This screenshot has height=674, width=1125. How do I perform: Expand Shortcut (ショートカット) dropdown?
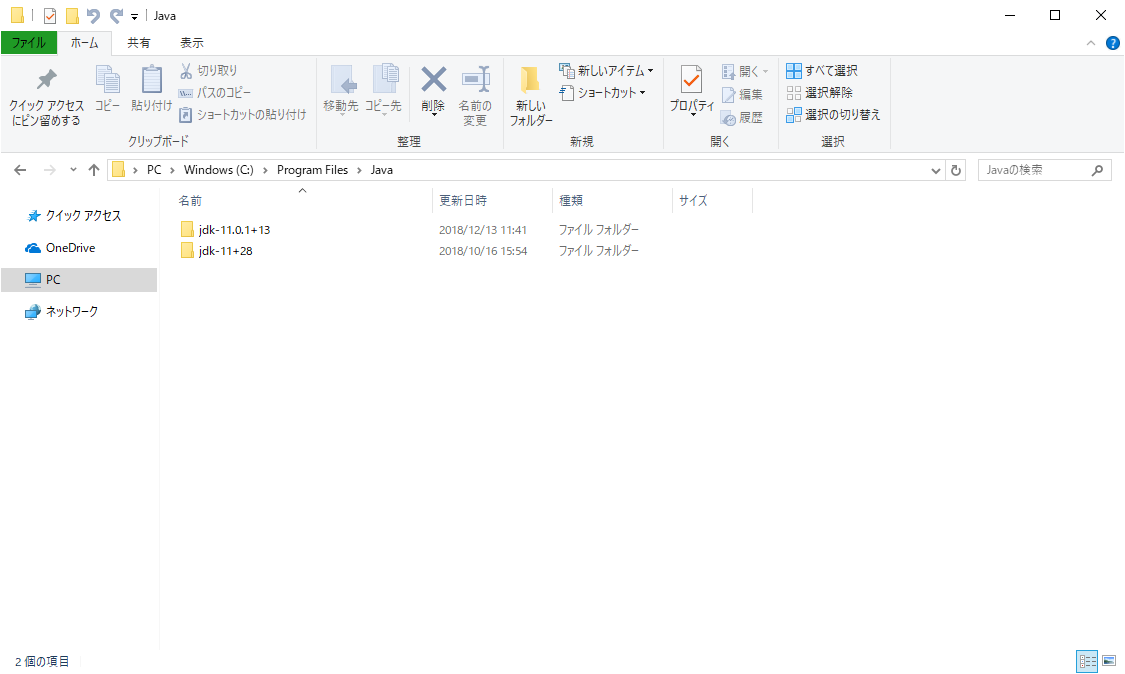pyautogui.click(x=642, y=93)
